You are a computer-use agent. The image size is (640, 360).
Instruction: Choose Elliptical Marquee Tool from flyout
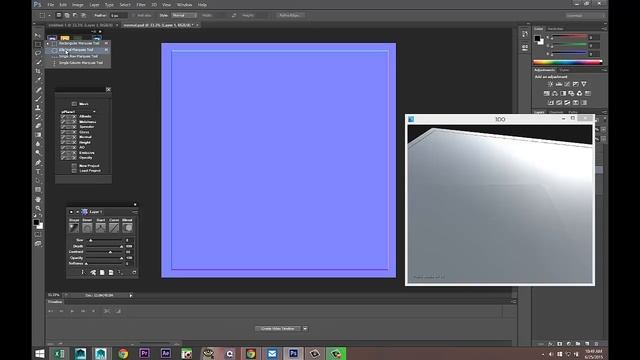77,50
